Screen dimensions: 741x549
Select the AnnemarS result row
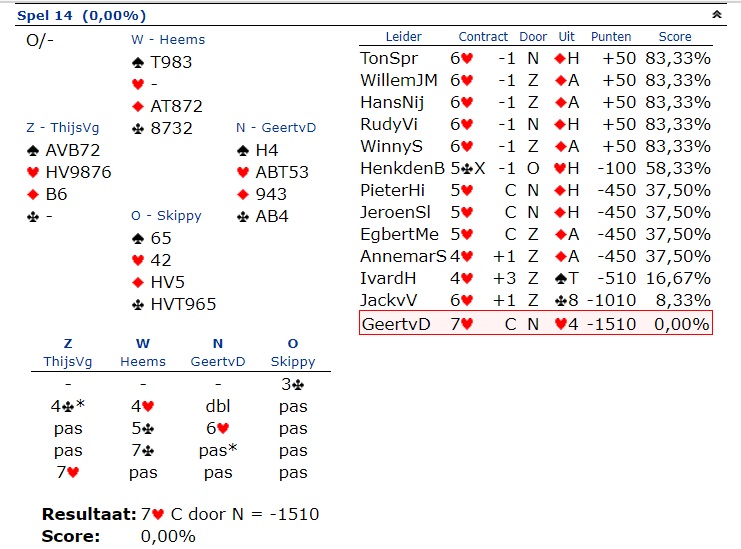[535, 256]
